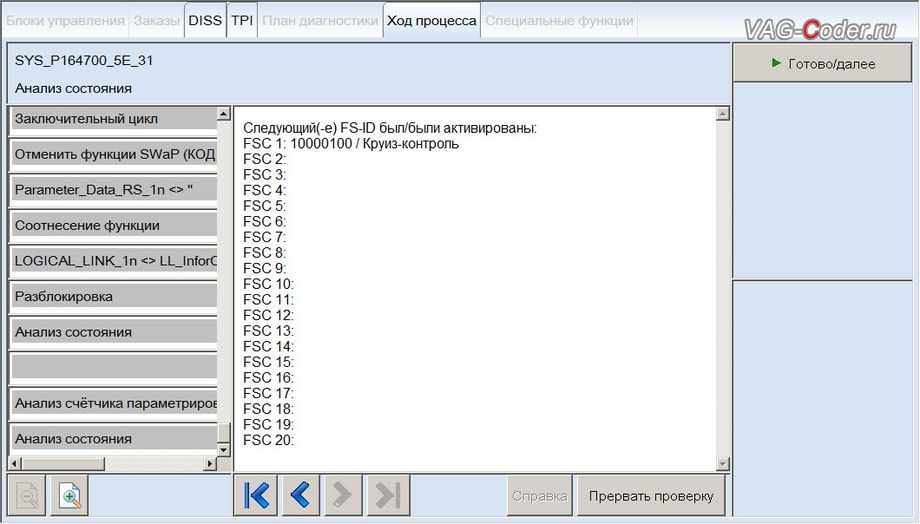Click text panel scroll up arrow

[723, 114]
